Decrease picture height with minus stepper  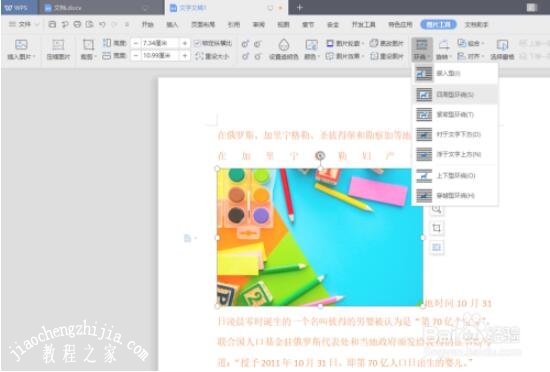(x=136, y=43)
